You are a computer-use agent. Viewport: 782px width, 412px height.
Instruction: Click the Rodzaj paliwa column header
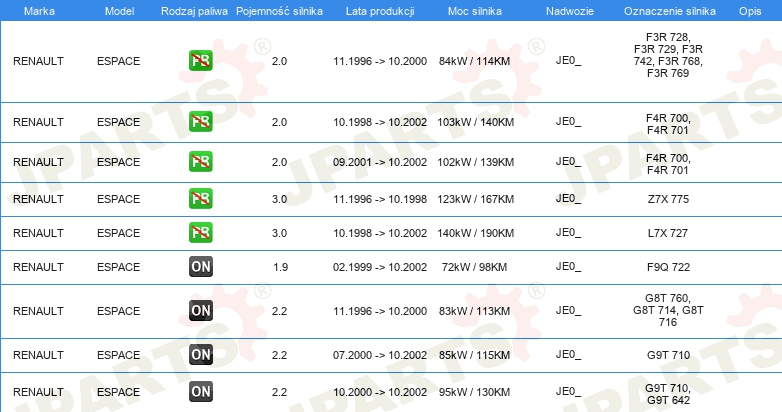(x=194, y=11)
